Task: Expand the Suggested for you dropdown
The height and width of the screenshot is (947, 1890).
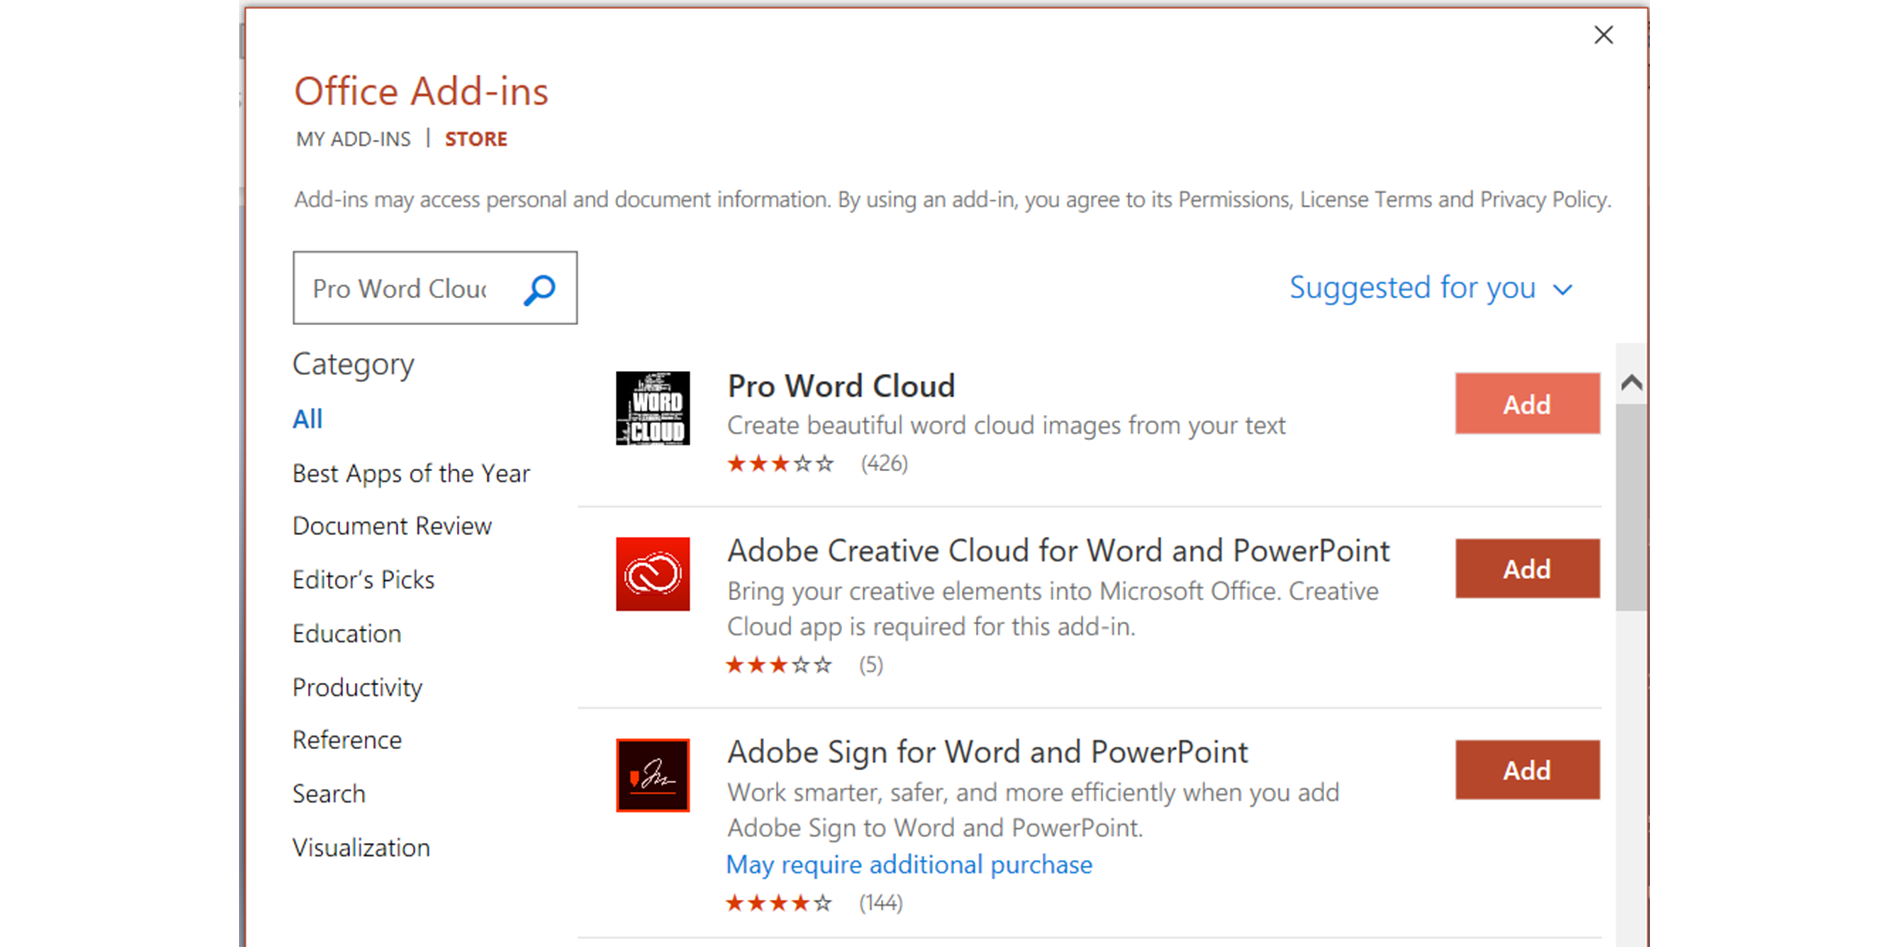Action: pos(1431,288)
